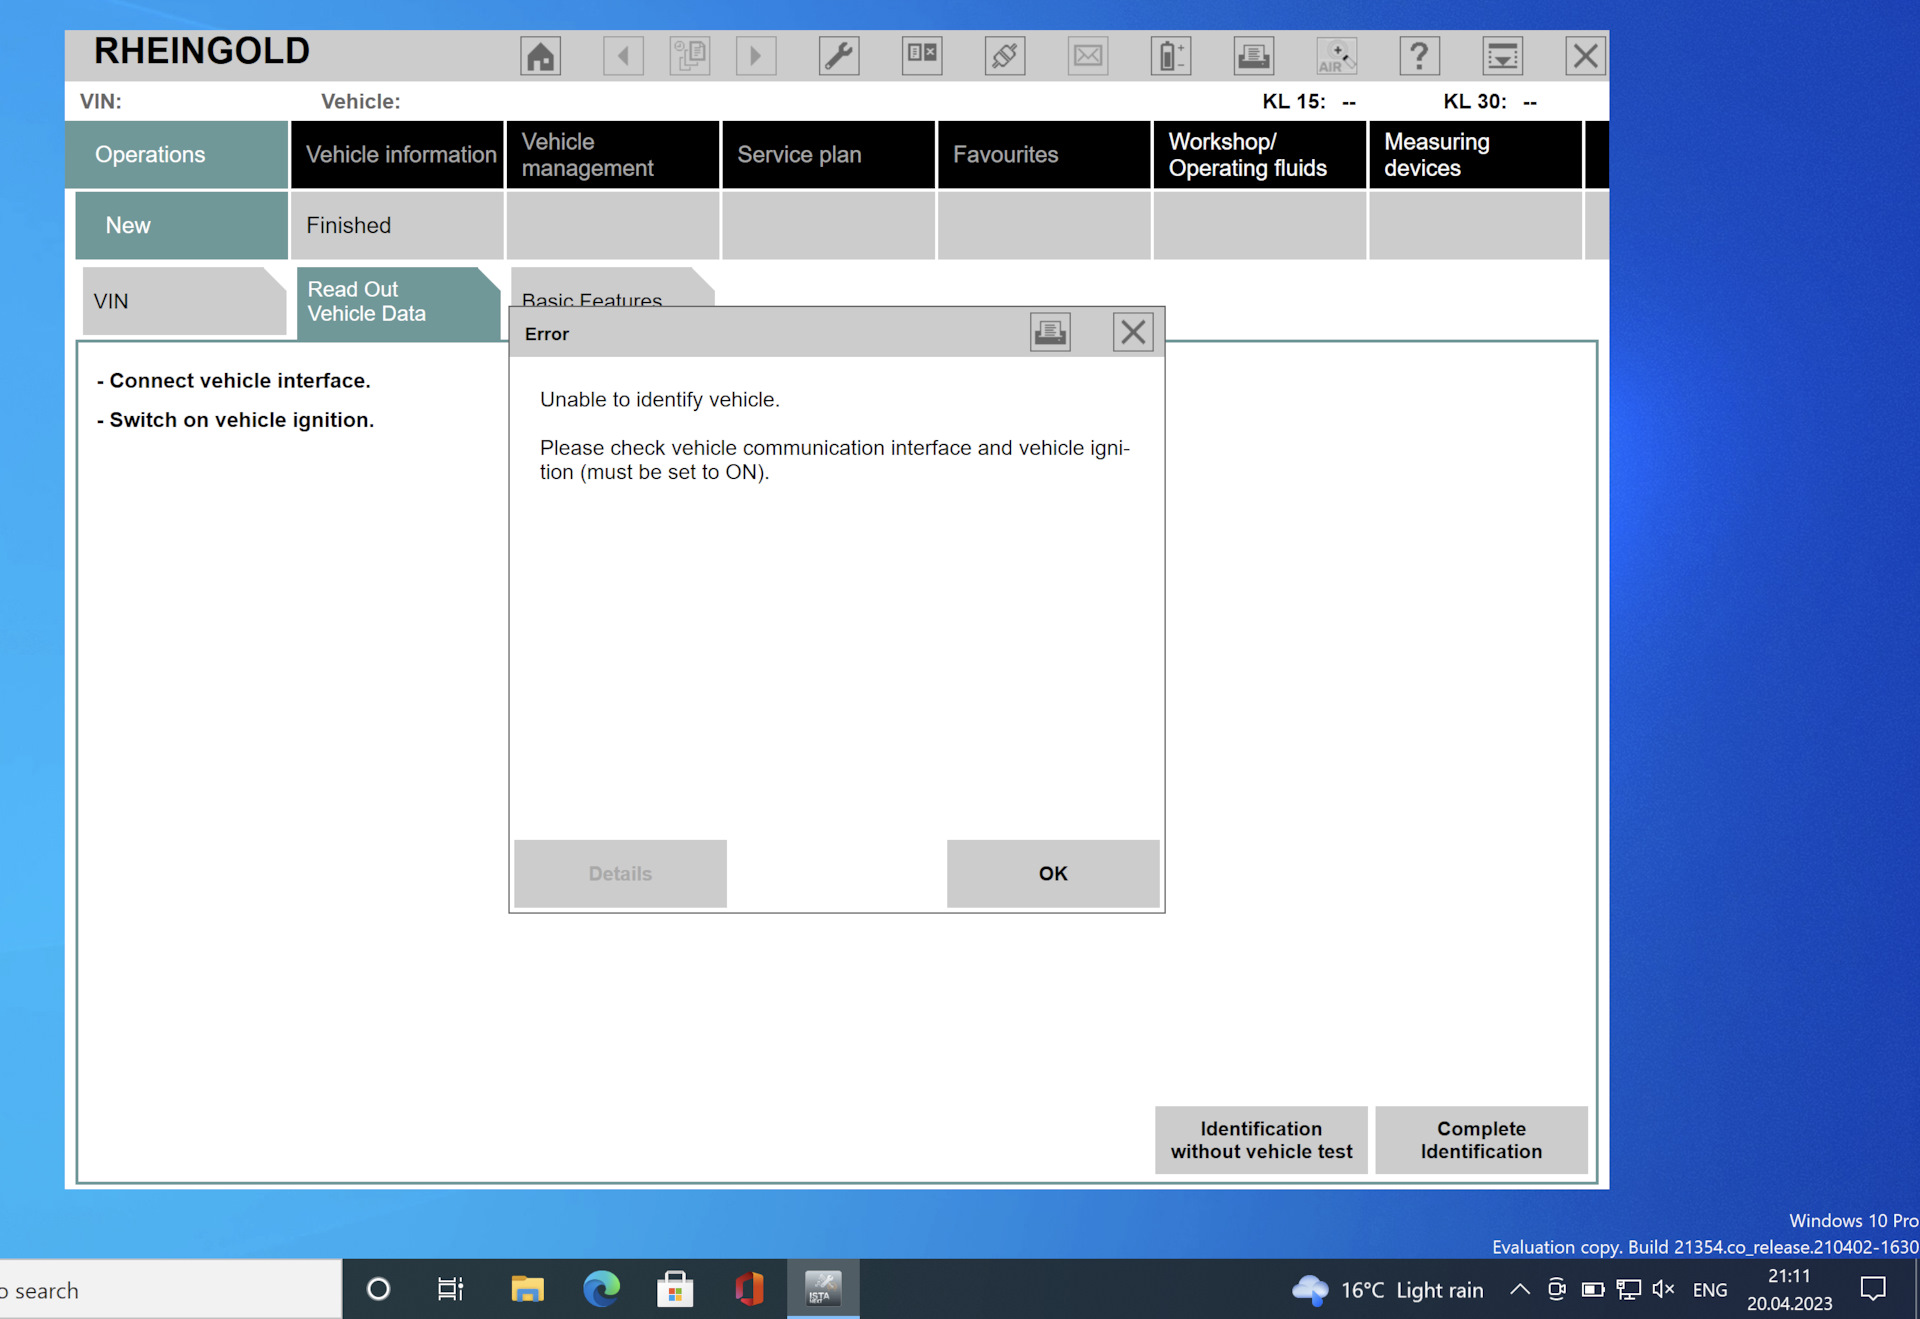Open Task View in taskbar
Image resolution: width=1920 pixels, height=1319 pixels.
pos(451,1290)
